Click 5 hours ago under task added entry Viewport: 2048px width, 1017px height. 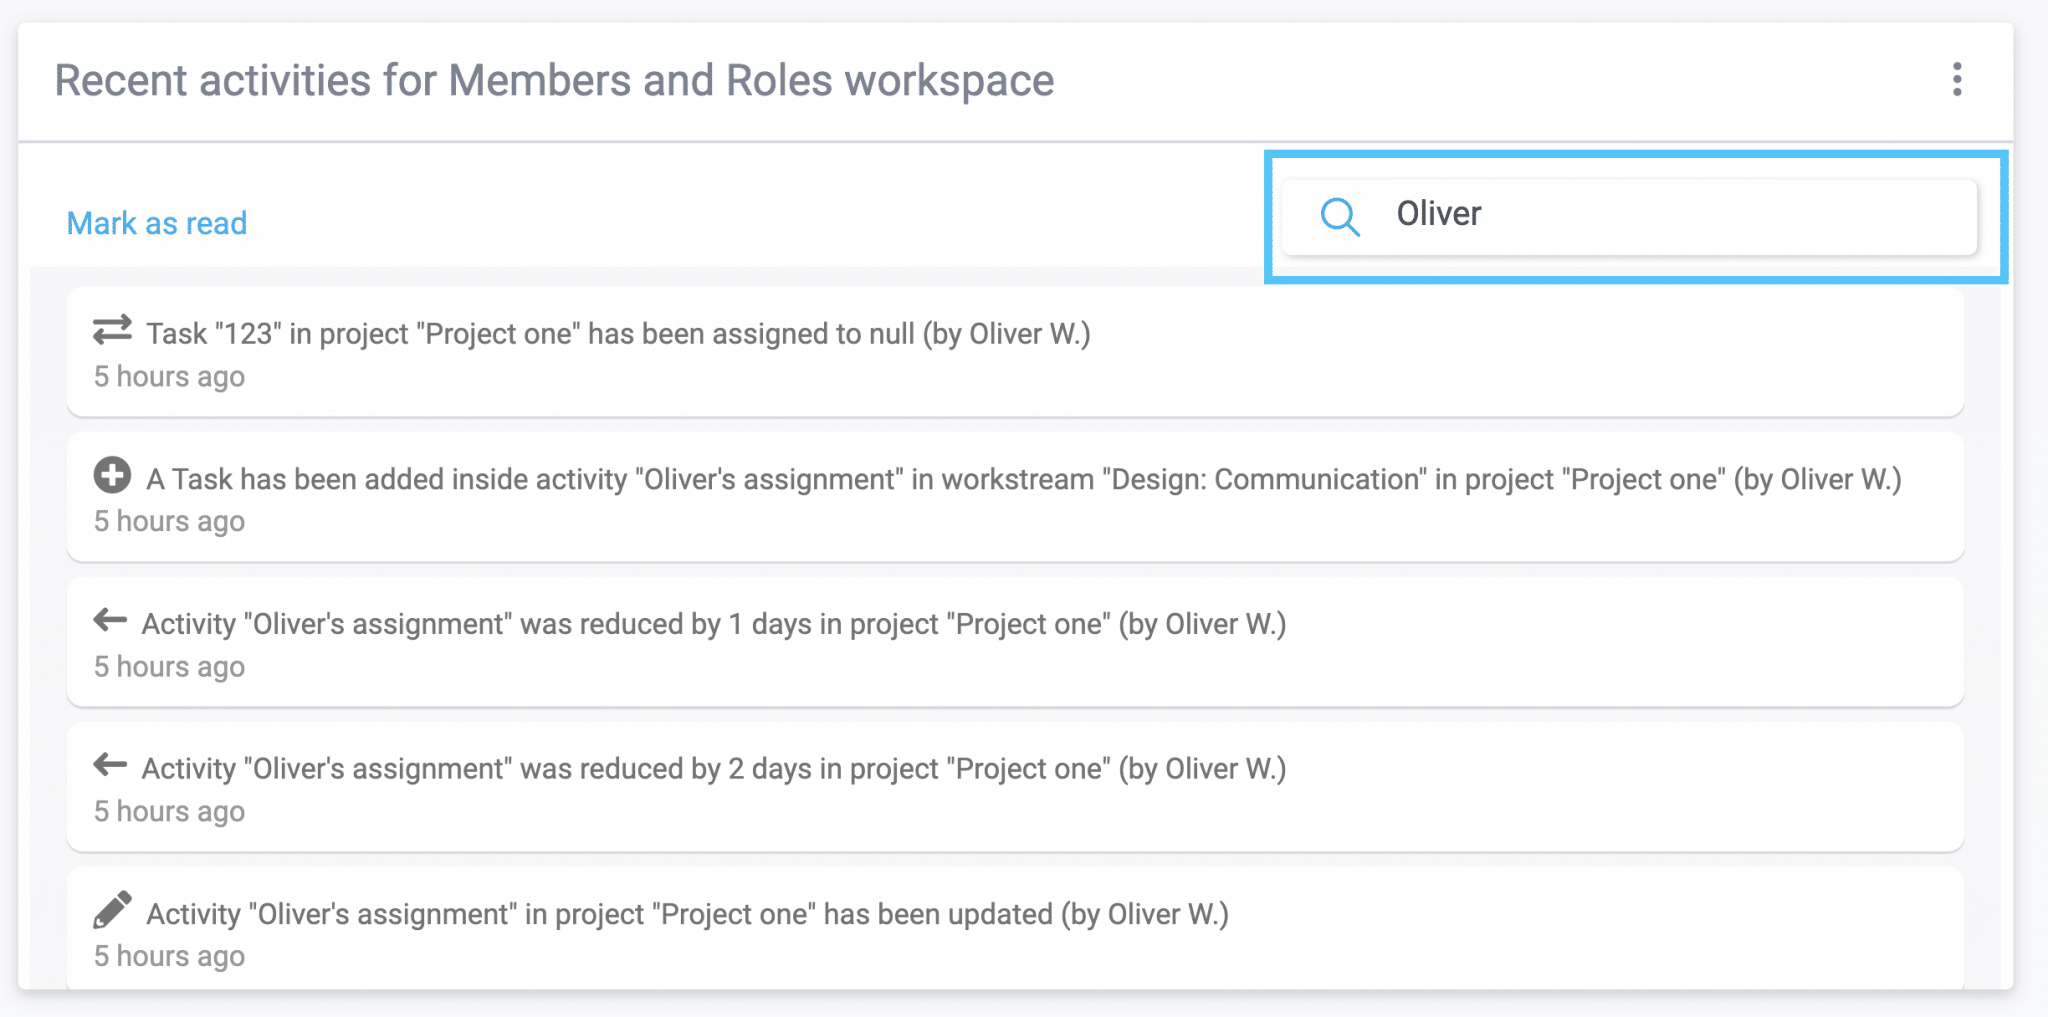[x=169, y=522]
